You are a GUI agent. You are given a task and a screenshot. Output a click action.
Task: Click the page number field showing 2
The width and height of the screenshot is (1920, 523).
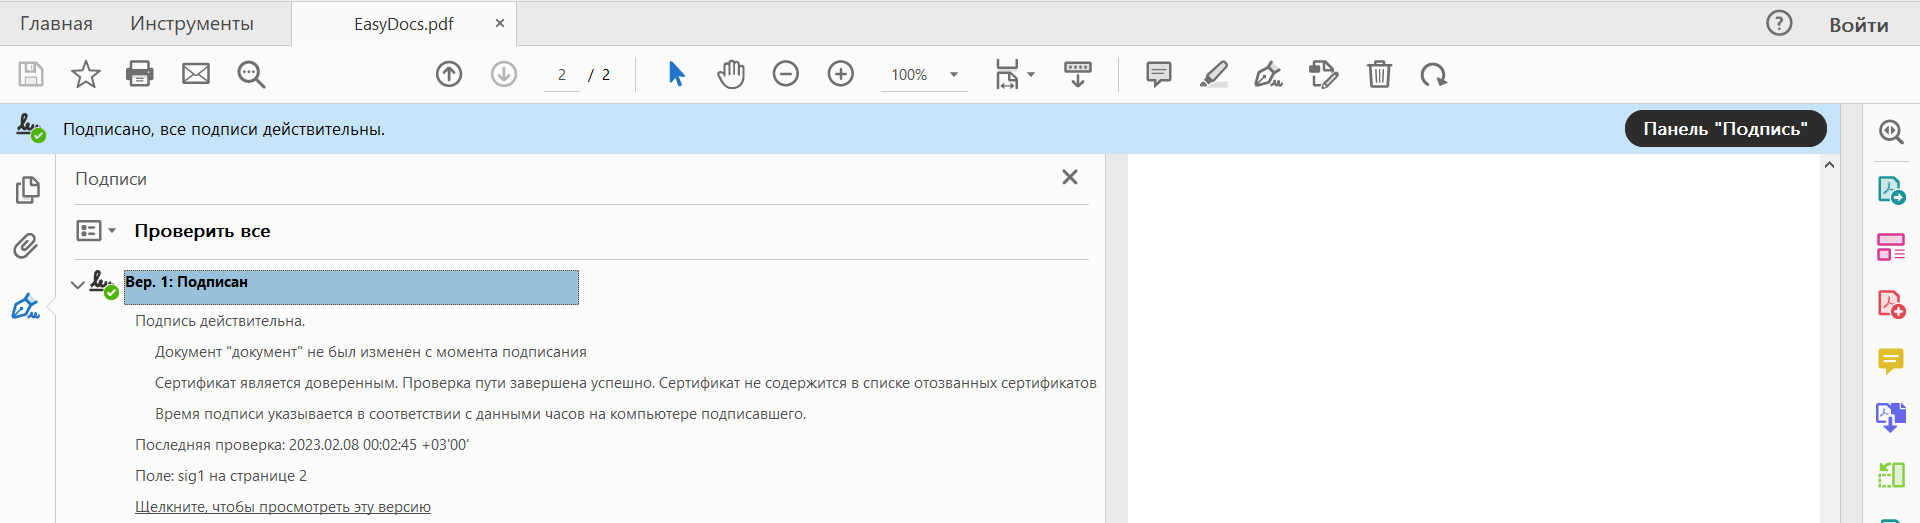[x=562, y=75]
